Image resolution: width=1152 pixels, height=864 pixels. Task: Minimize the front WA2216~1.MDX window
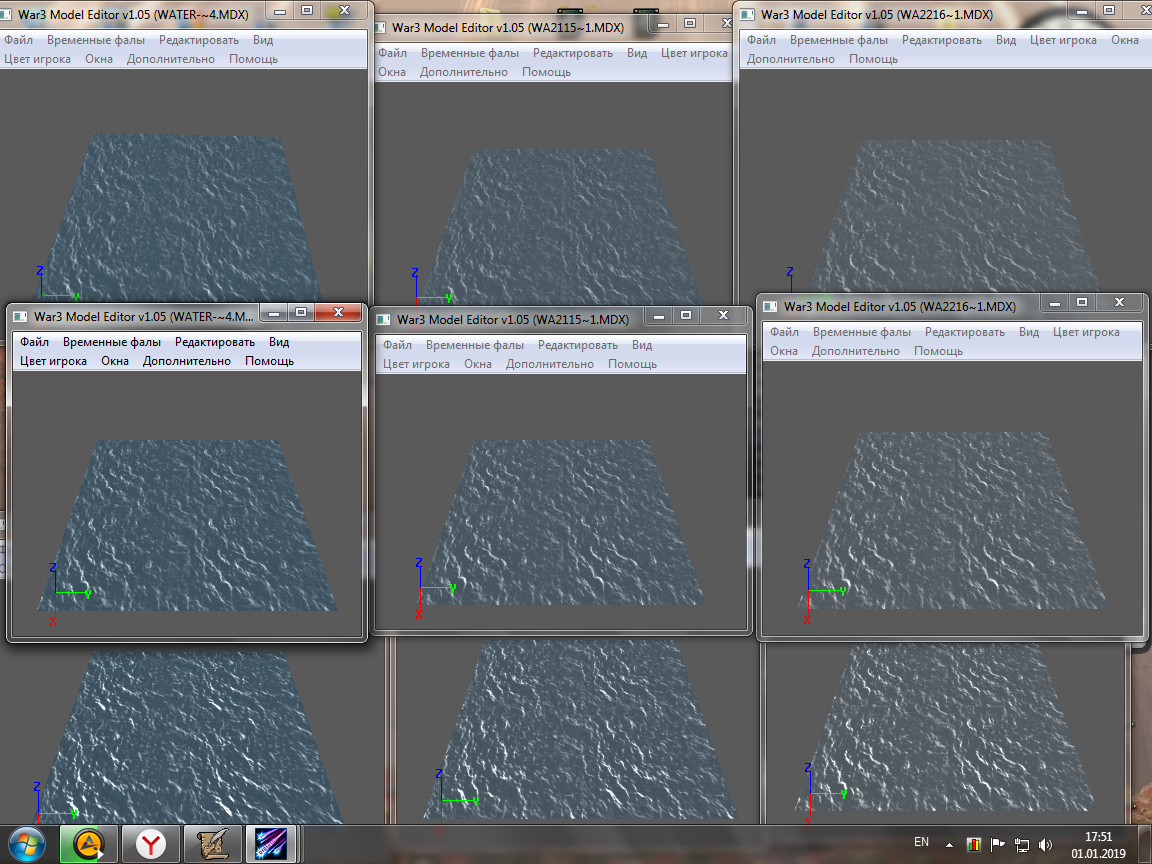click(1054, 303)
